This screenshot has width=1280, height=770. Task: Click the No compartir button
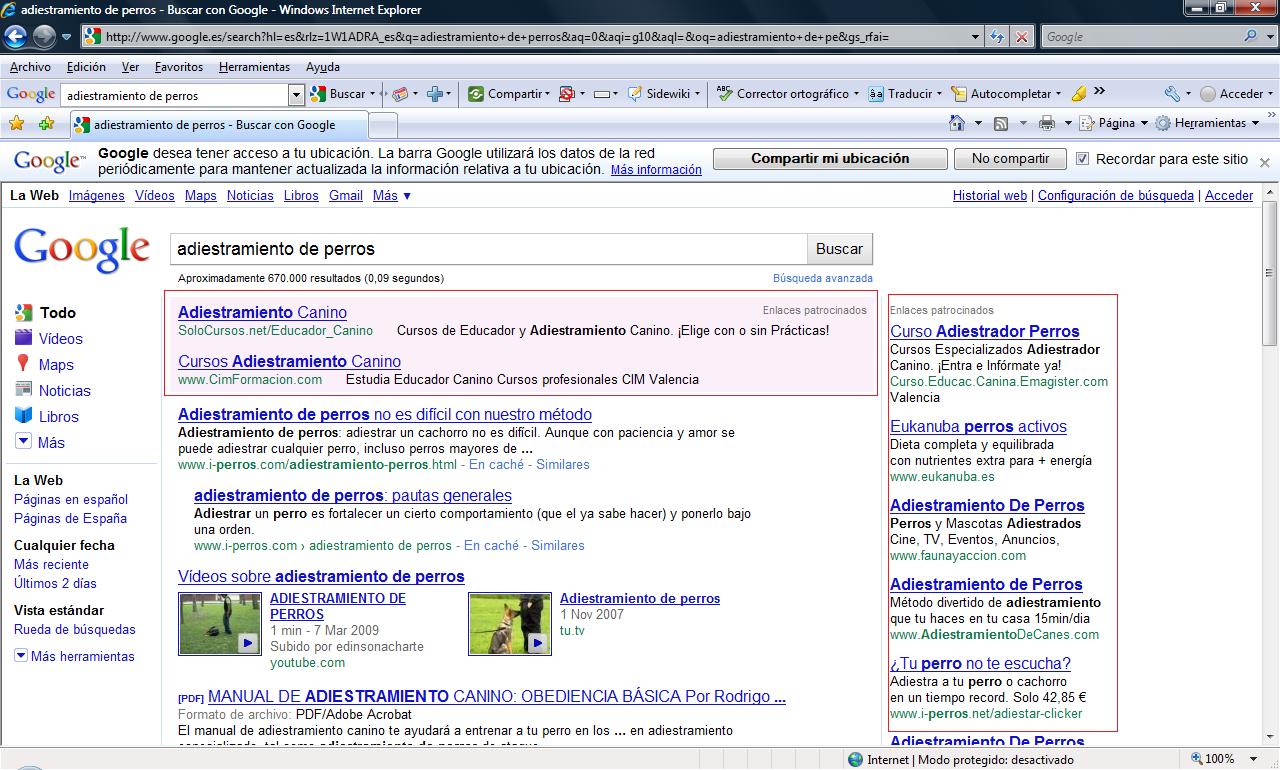(1010, 159)
